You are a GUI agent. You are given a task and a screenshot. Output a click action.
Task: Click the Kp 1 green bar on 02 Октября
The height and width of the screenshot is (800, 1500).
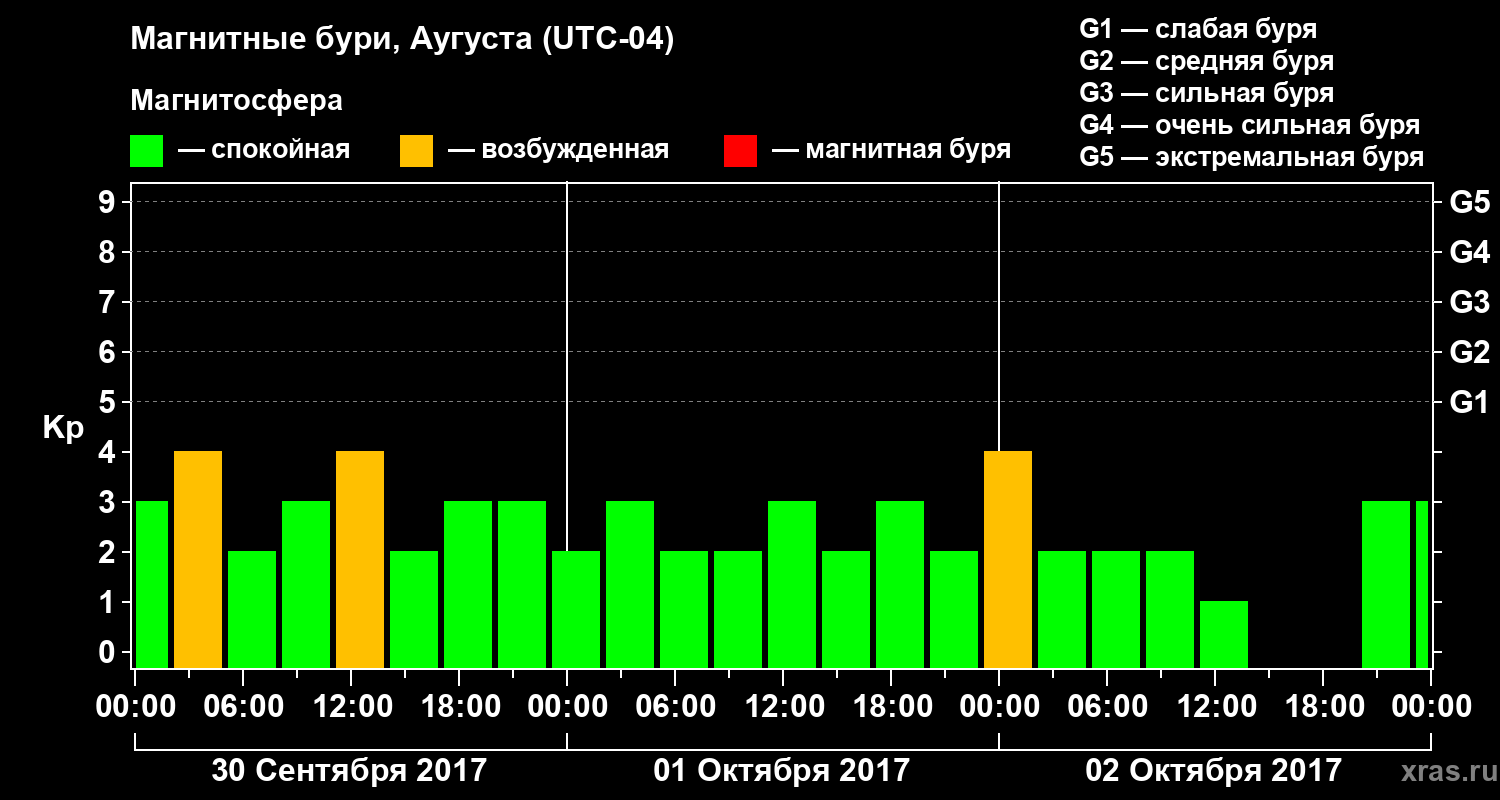[x=1224, y=635]
